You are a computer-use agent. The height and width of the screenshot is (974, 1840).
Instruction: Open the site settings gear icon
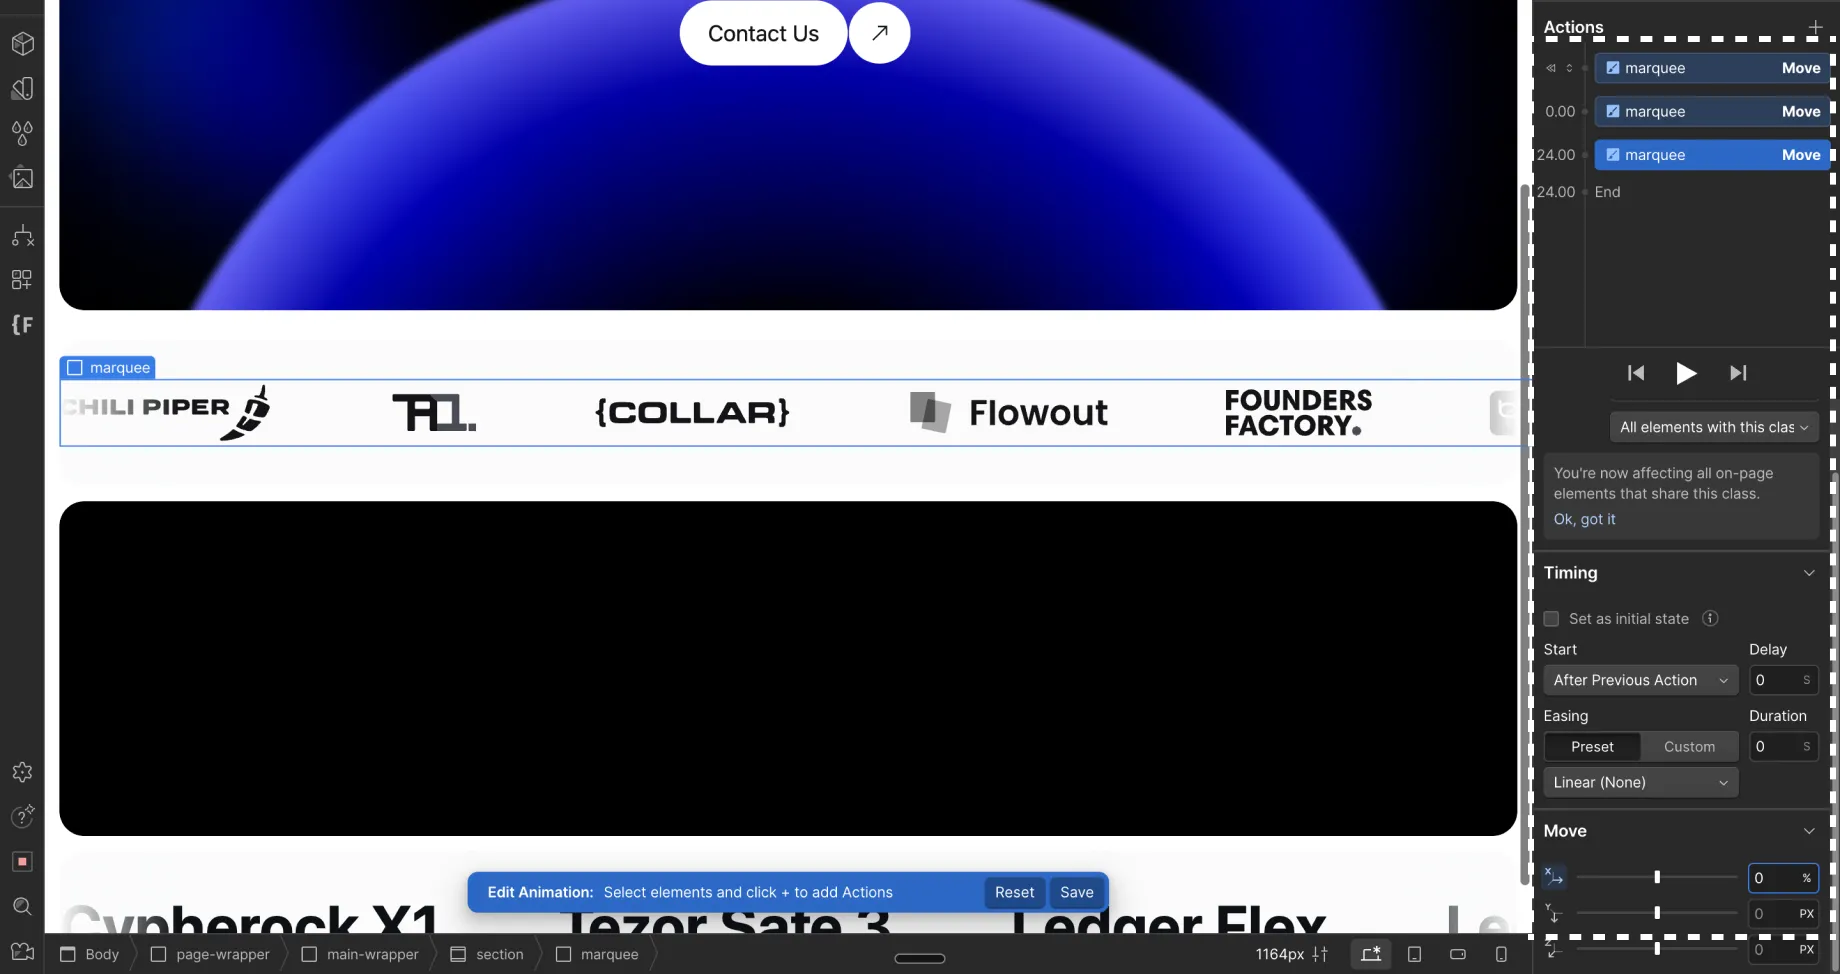click(22, 772)
